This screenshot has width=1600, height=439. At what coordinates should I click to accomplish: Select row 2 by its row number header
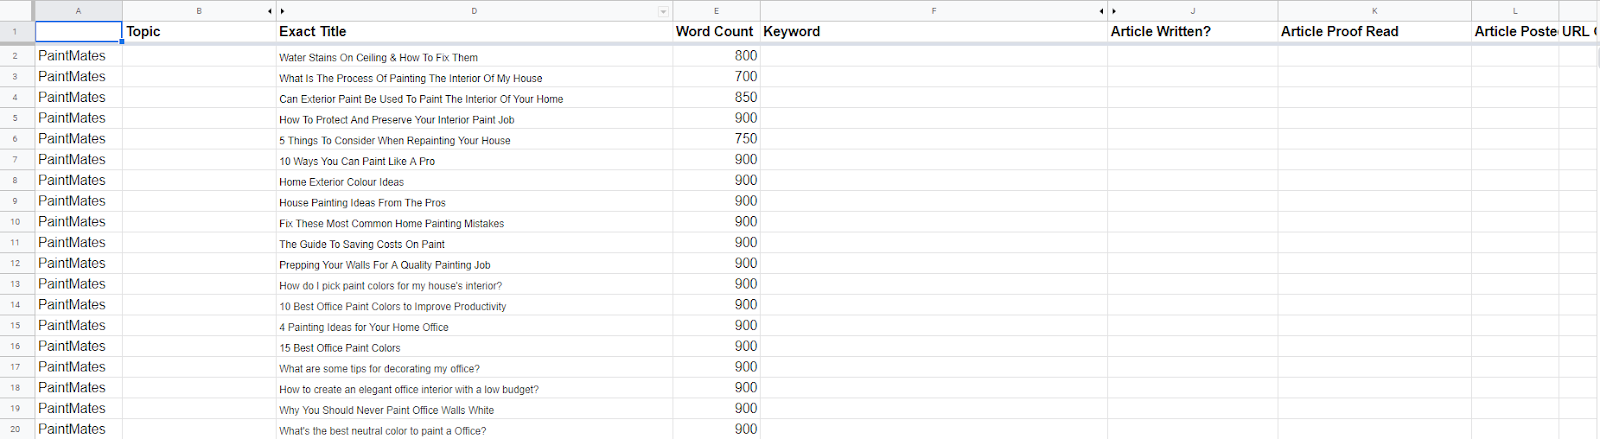(x=17, y=56)
